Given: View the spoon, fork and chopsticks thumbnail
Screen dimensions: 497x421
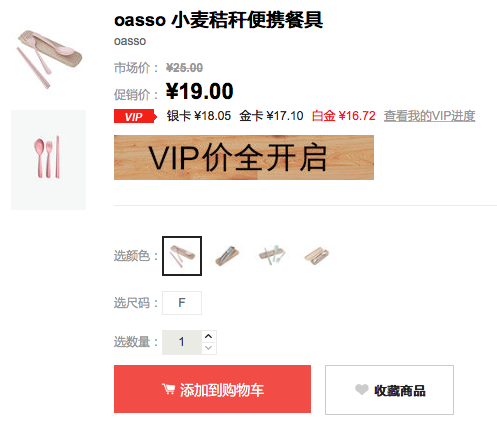Looking at the screenshot, I should click(x=49, y=160).
